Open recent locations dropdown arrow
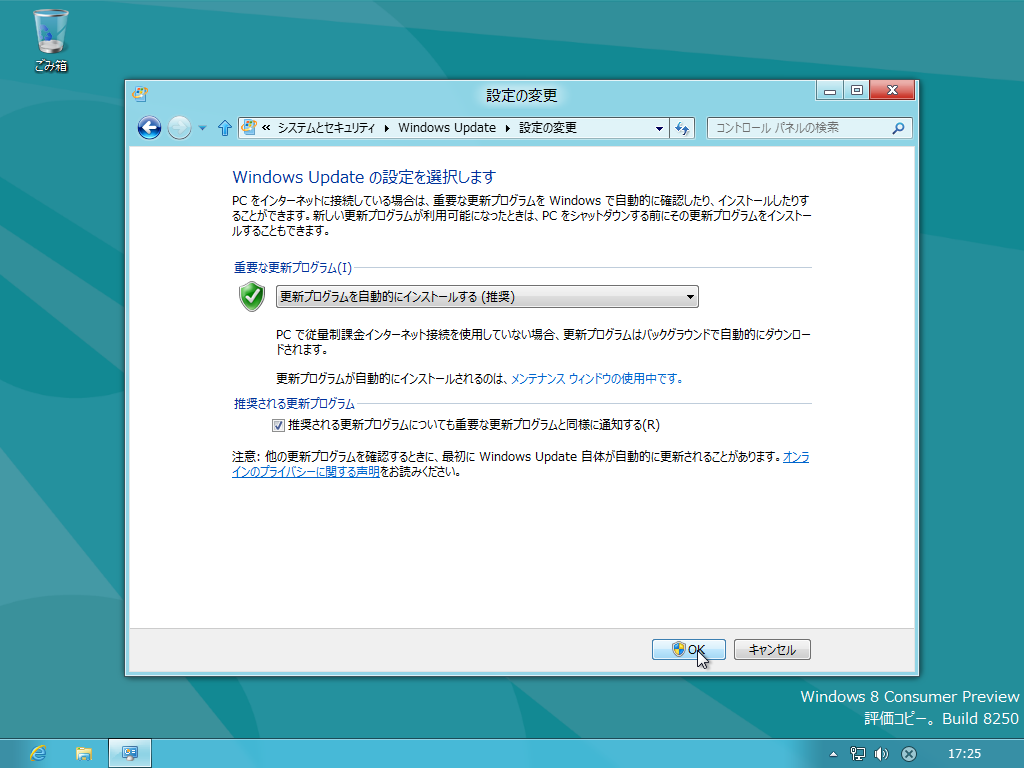1024x768 pixels. point(202,128)
